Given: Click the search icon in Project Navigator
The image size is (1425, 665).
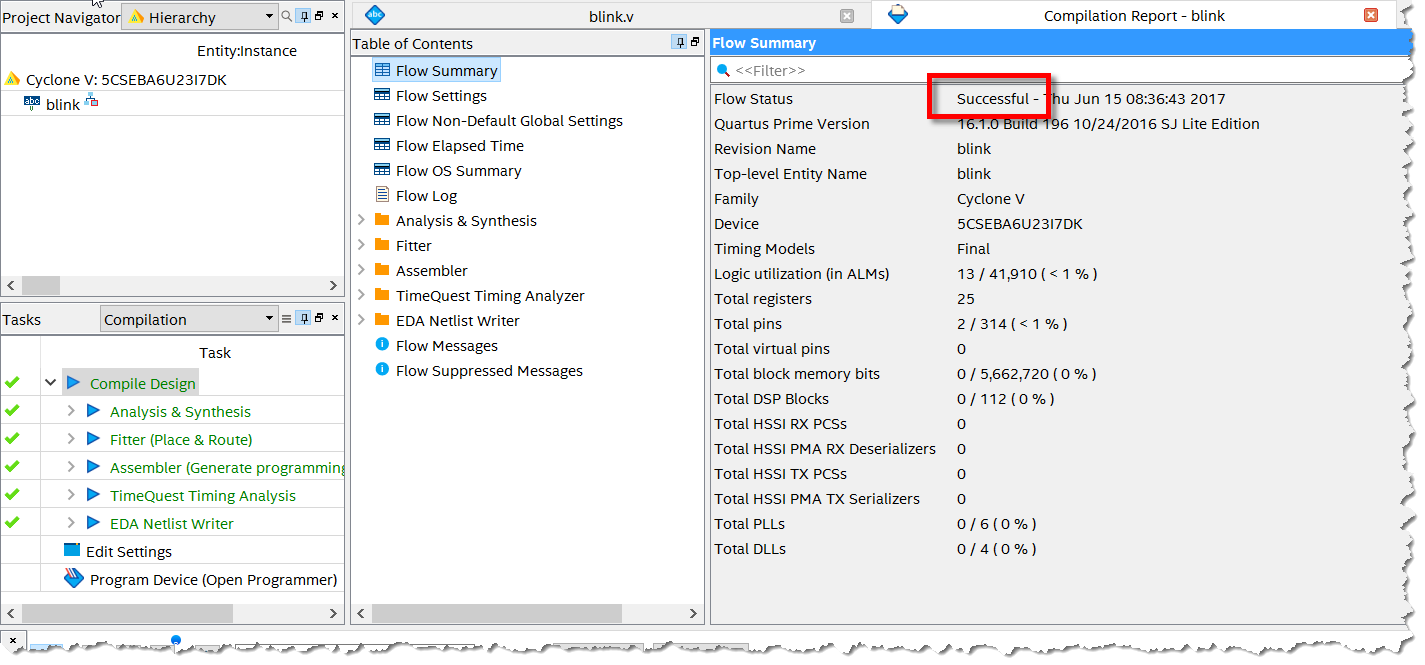Looking at the screenshot, I should pos(287,16).
